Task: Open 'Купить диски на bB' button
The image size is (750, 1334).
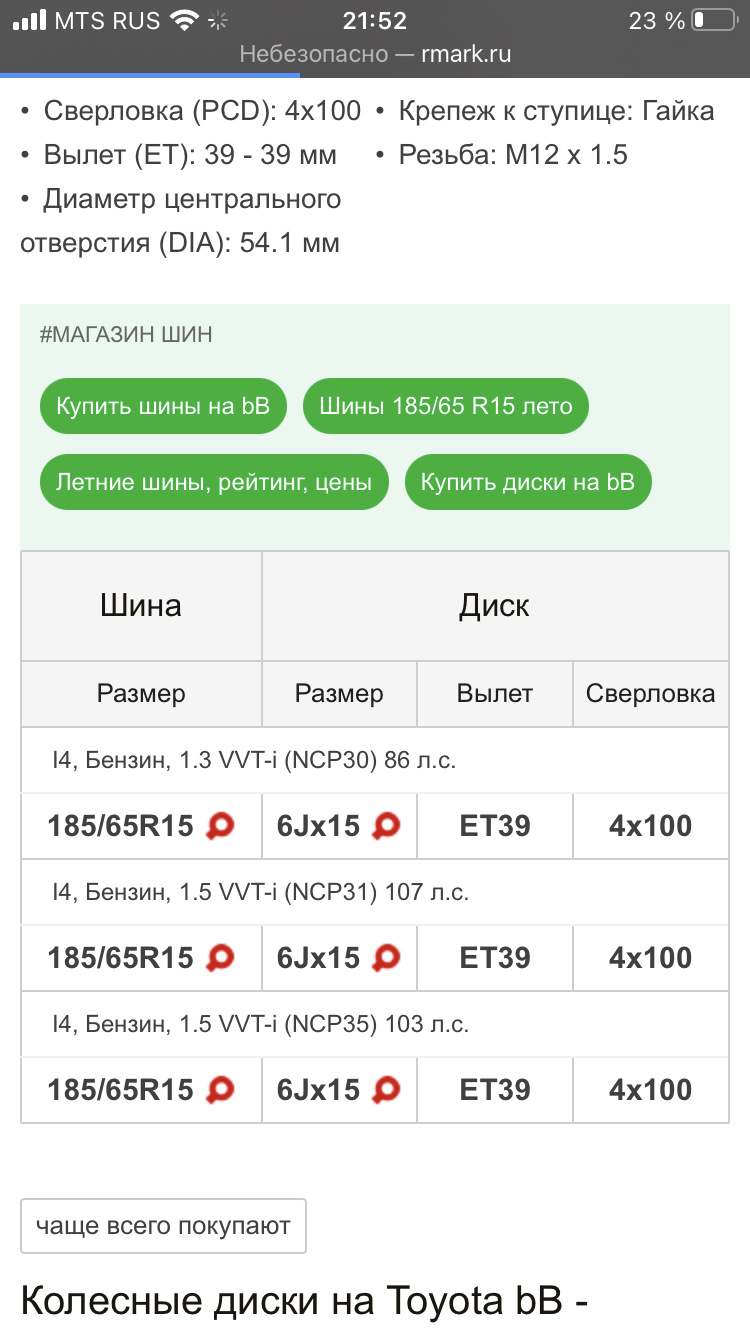Action: [528, 482]
